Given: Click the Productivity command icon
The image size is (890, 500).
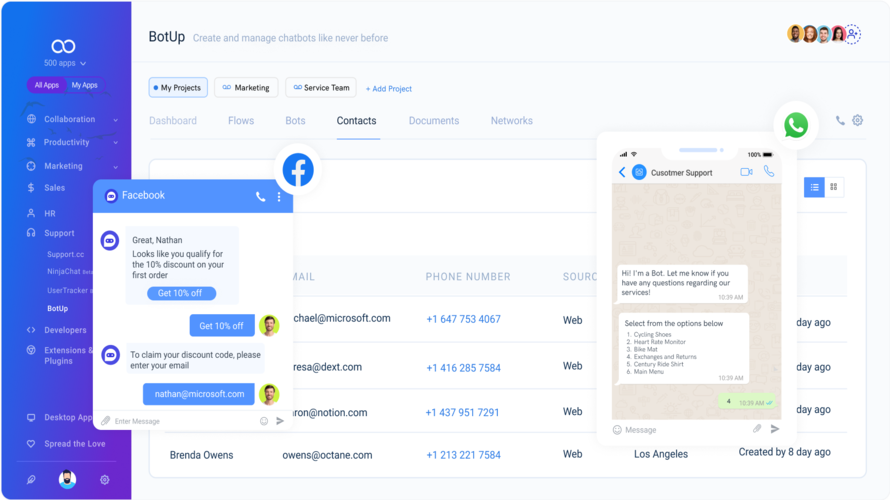Looking at the screenshot, I should [31, 142].
